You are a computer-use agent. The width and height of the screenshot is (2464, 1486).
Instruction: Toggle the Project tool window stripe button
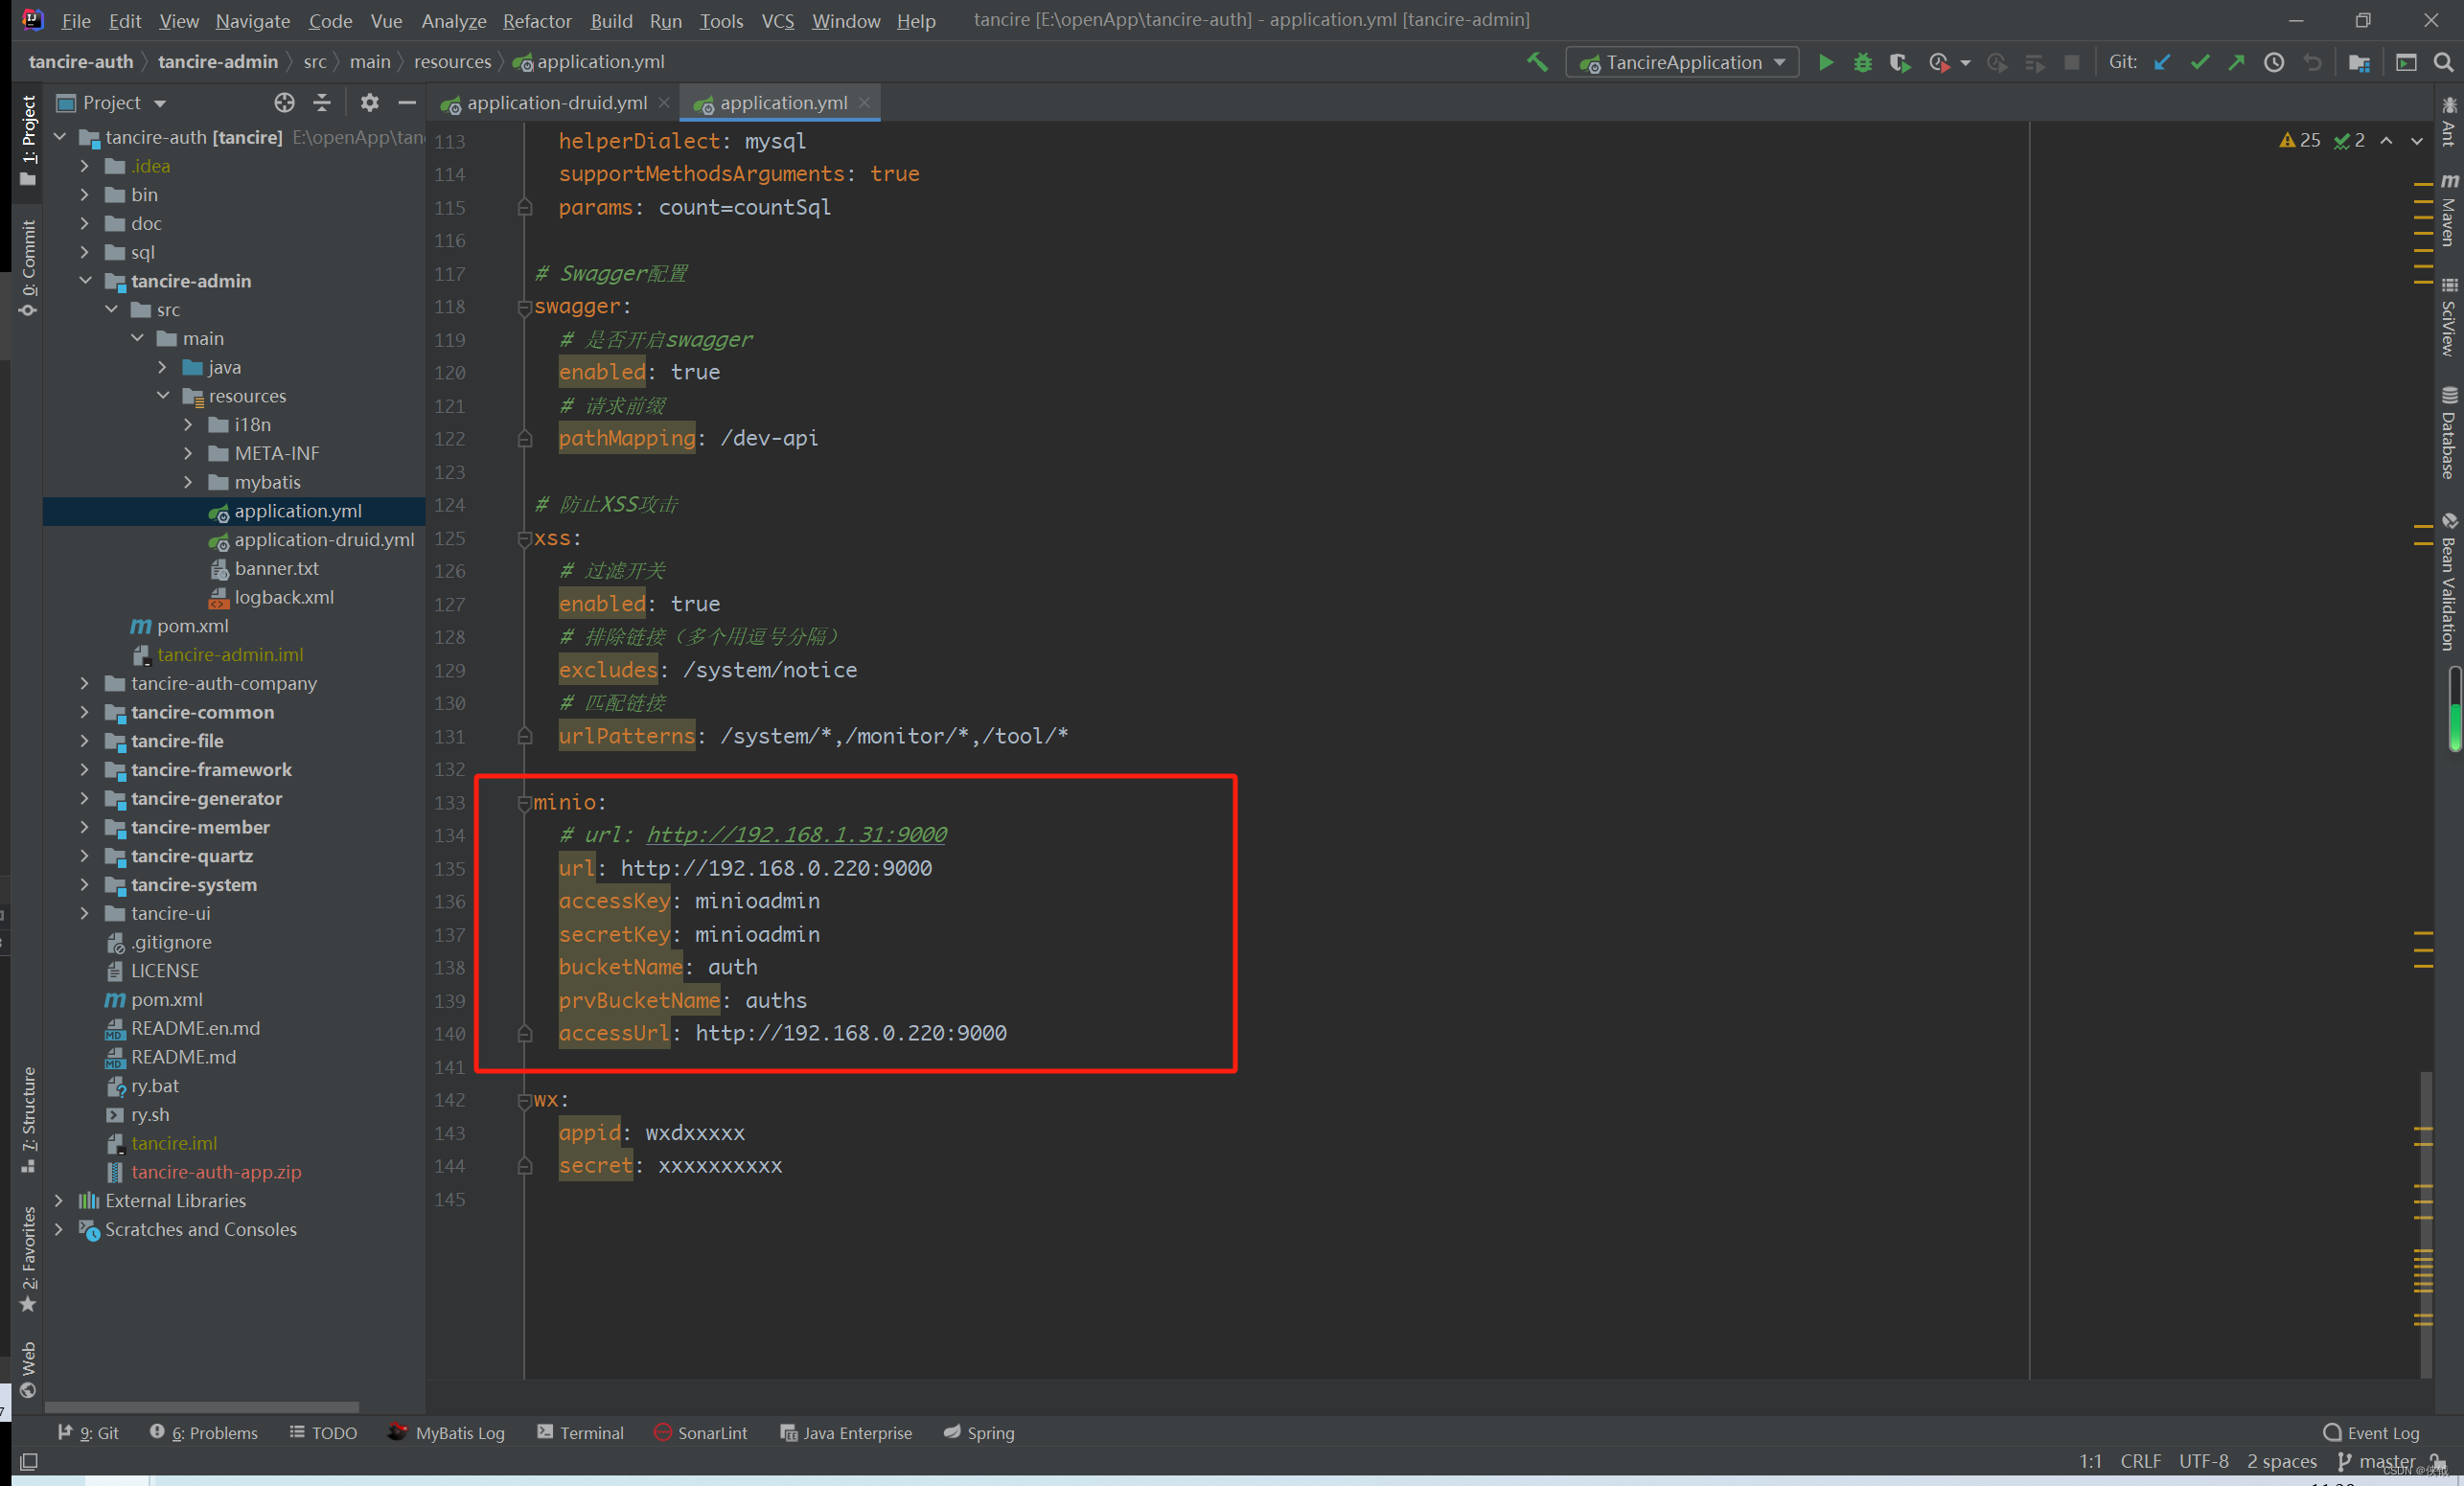28,140
